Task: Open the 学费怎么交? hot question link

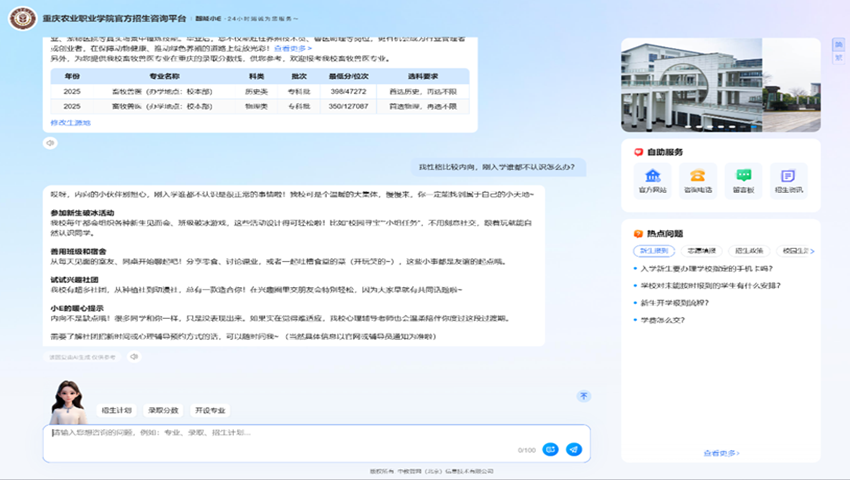Action: (x=662, y=319)
